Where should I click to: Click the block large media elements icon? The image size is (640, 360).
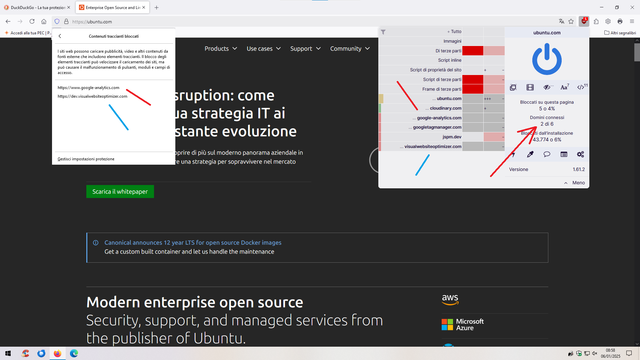[x=530, y=87]
